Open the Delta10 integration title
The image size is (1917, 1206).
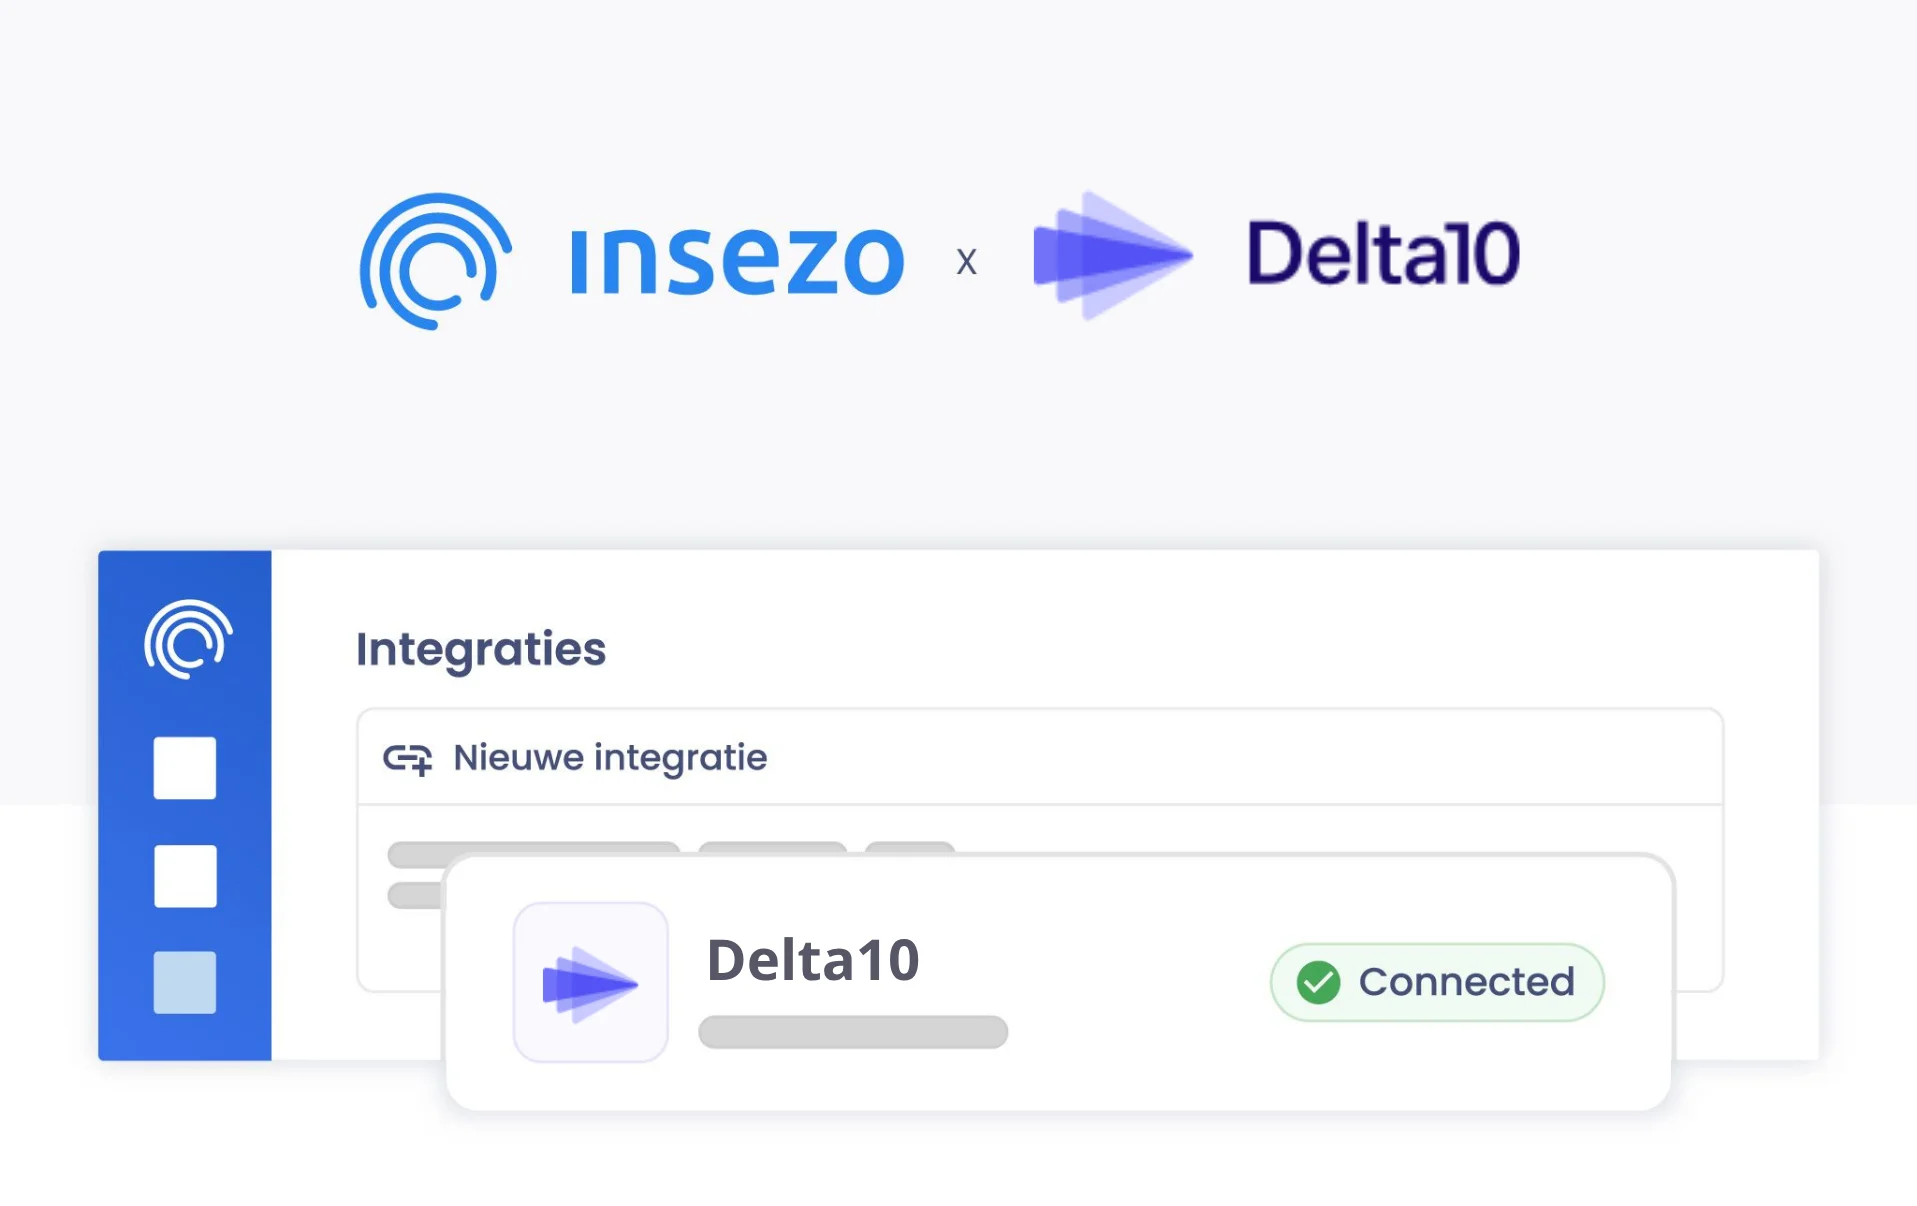tap(812, 960)
